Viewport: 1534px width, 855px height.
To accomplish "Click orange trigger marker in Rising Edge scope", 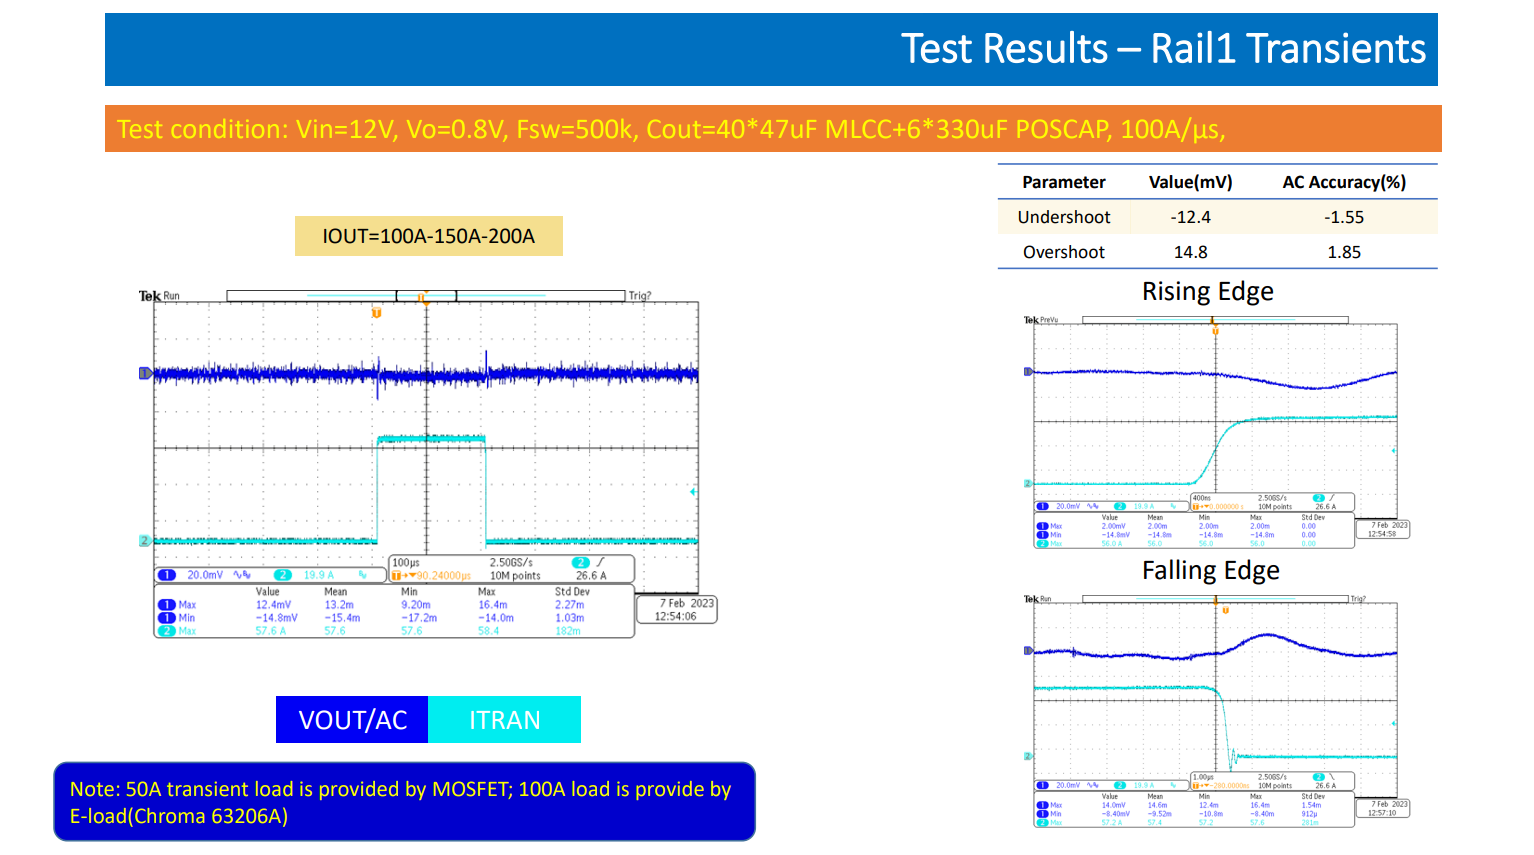I will 1215,330.
